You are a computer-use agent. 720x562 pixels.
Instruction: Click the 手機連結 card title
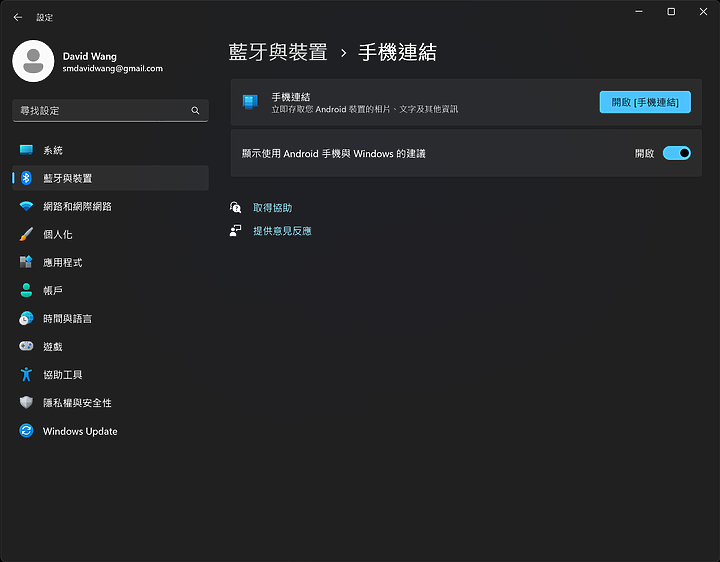coord(291,97)
